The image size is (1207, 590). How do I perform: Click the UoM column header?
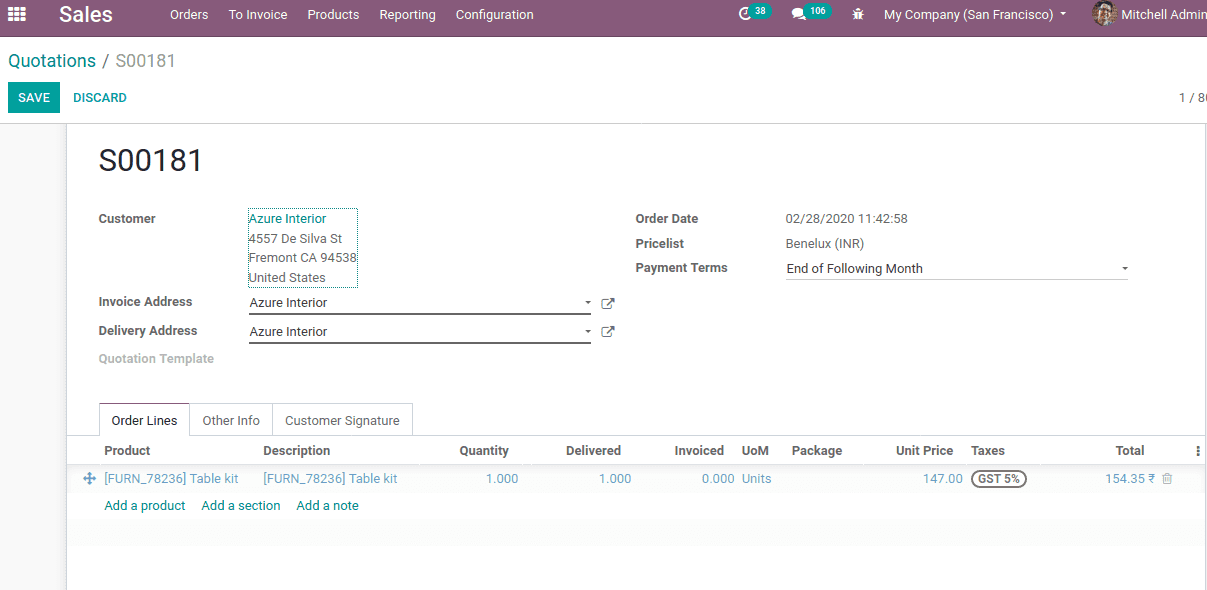point(755,451)
